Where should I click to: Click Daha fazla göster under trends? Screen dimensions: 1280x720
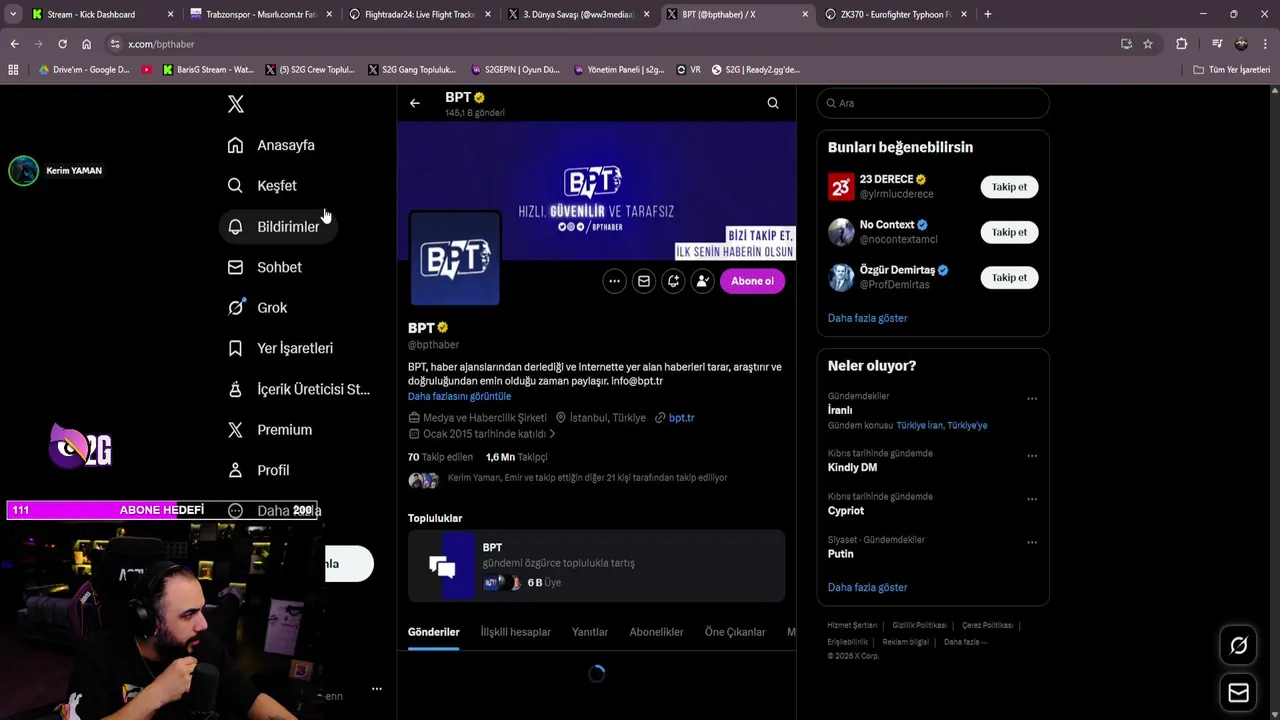point(867,588)
